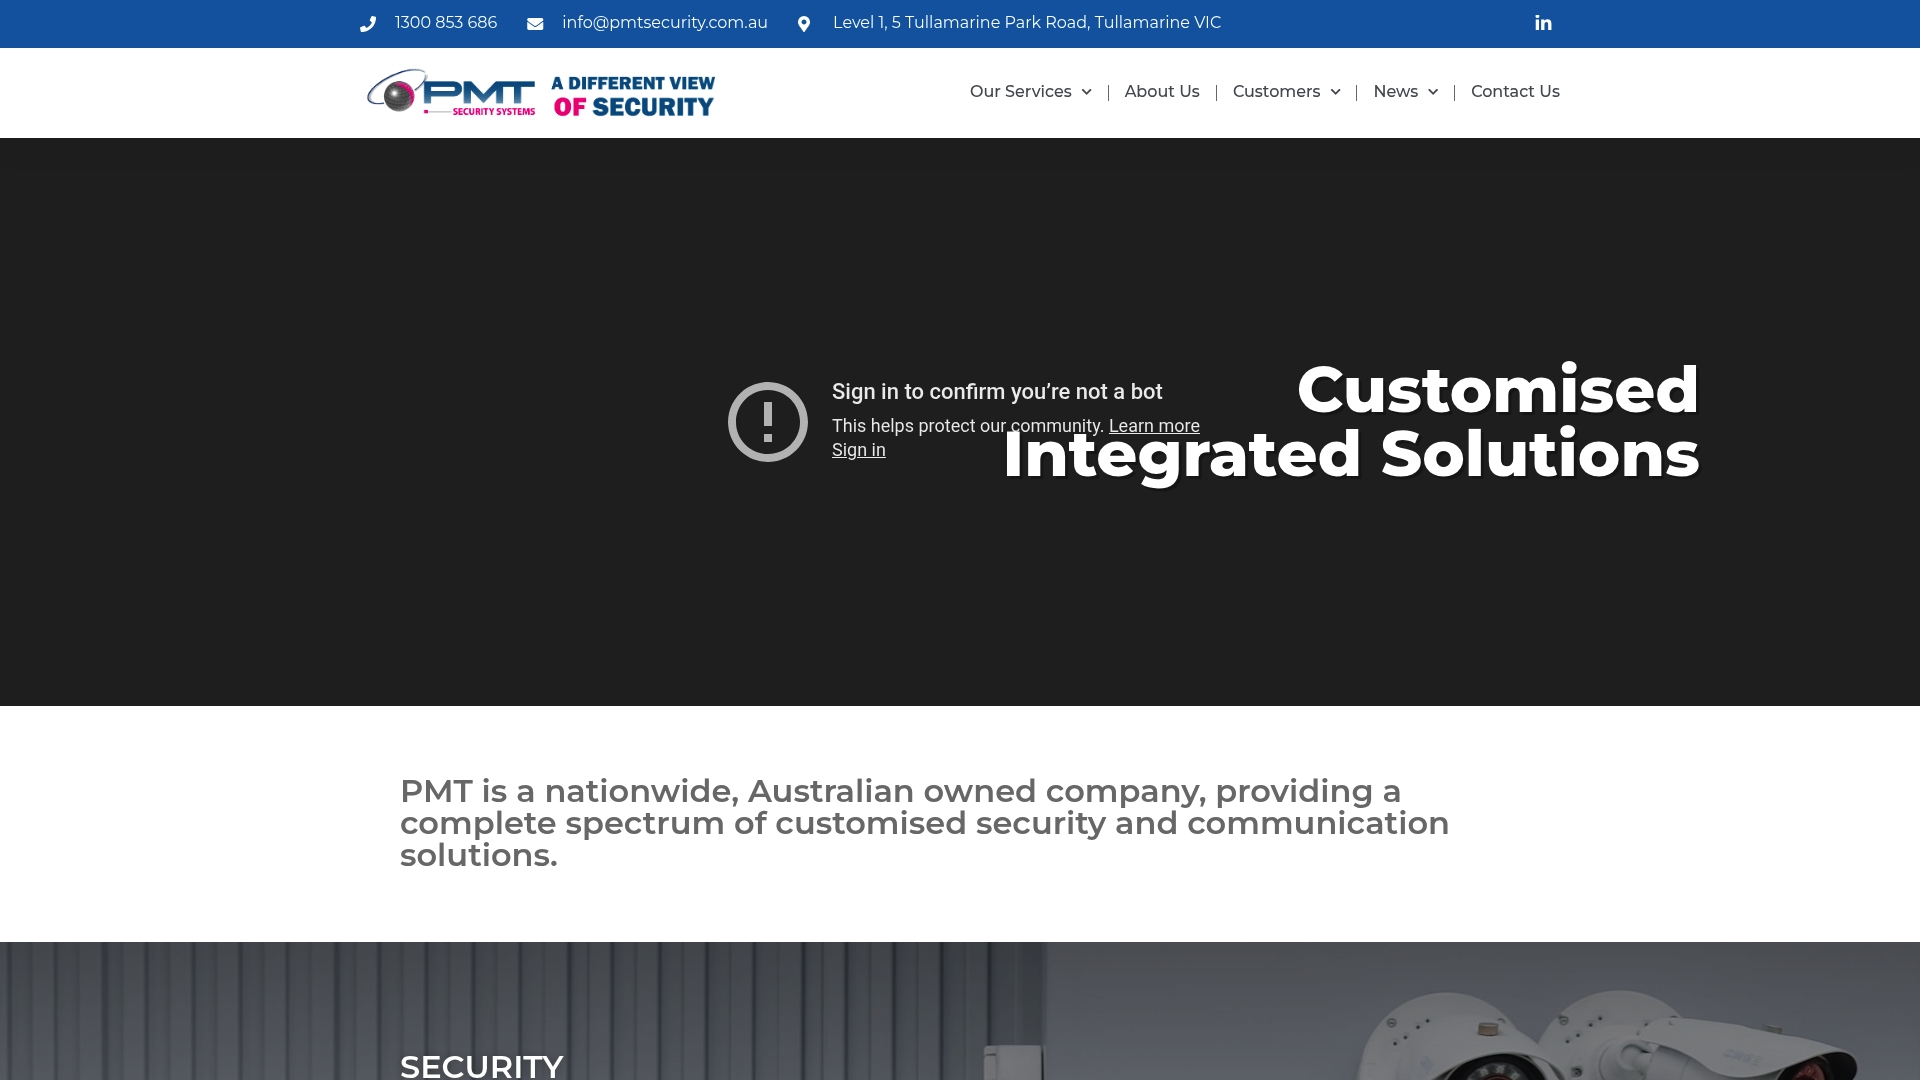Open the LinkedIn icon link
Viewport: 1920px width, 1080px height.
click(1543, 23)
